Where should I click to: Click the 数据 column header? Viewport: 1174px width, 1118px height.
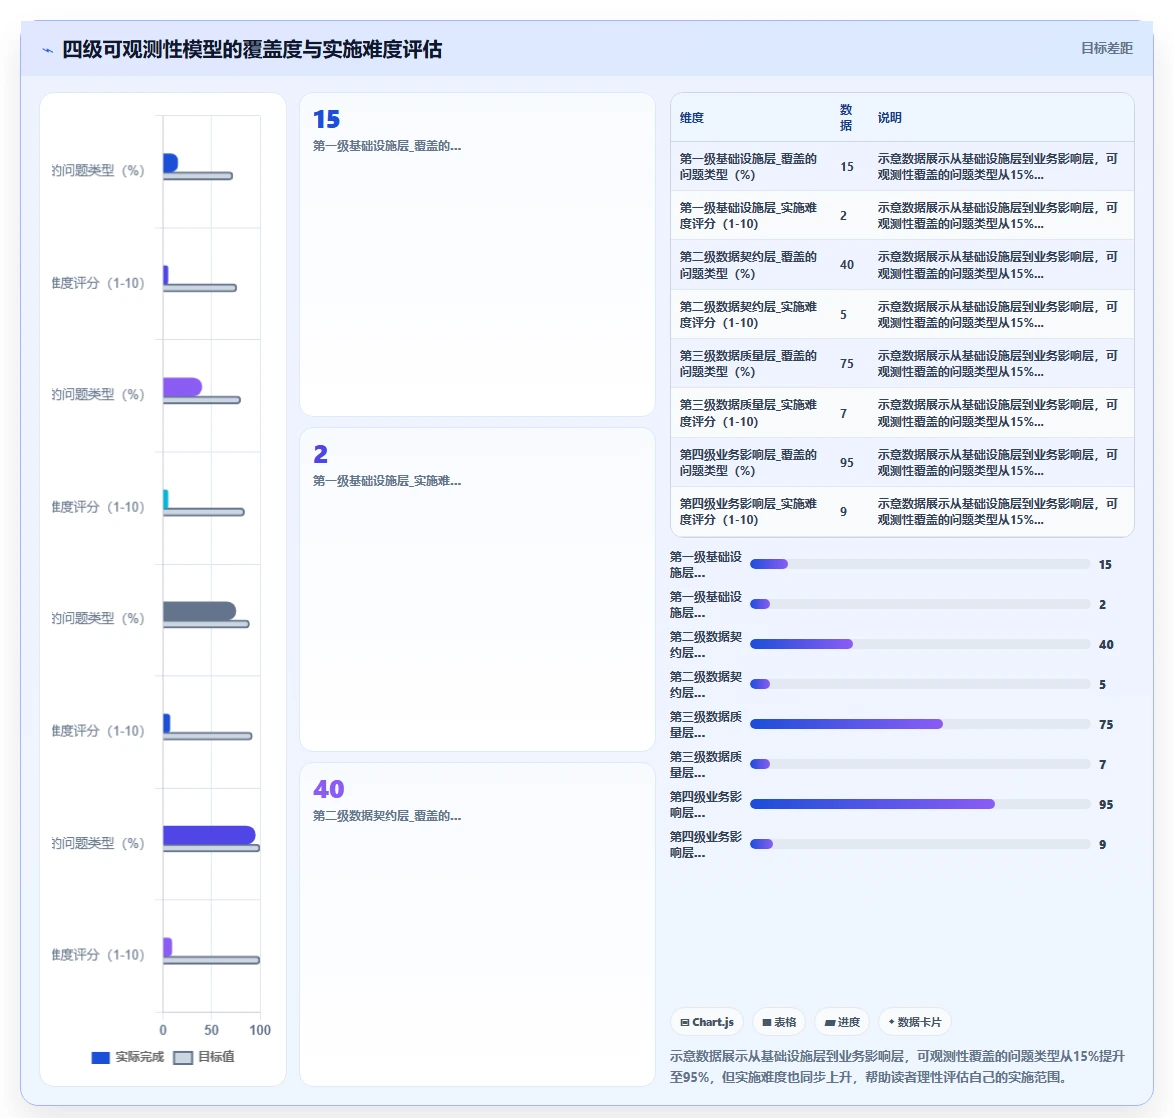pos(846,118)
